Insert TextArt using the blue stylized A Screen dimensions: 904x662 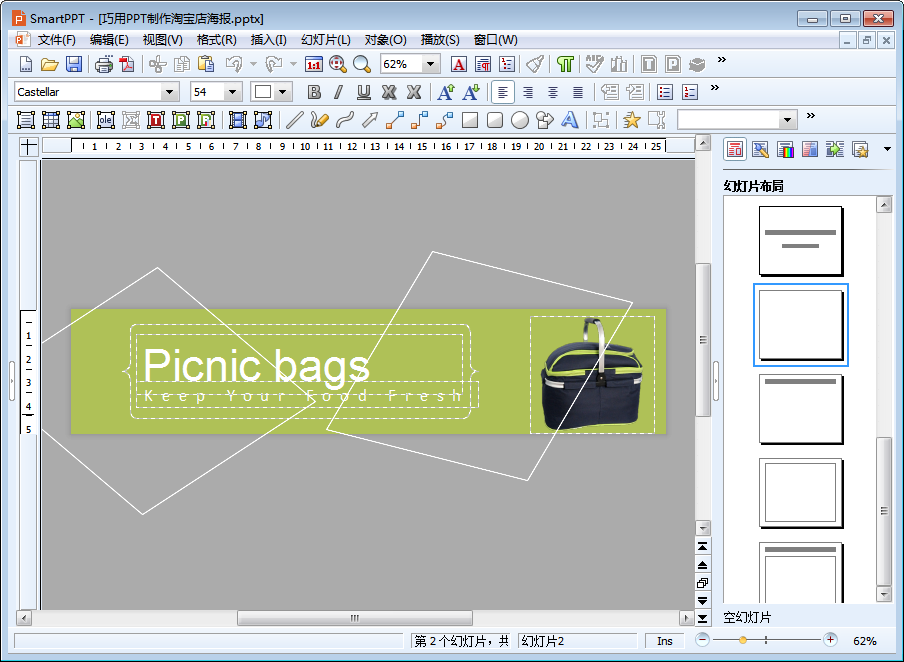coord(570,120)
